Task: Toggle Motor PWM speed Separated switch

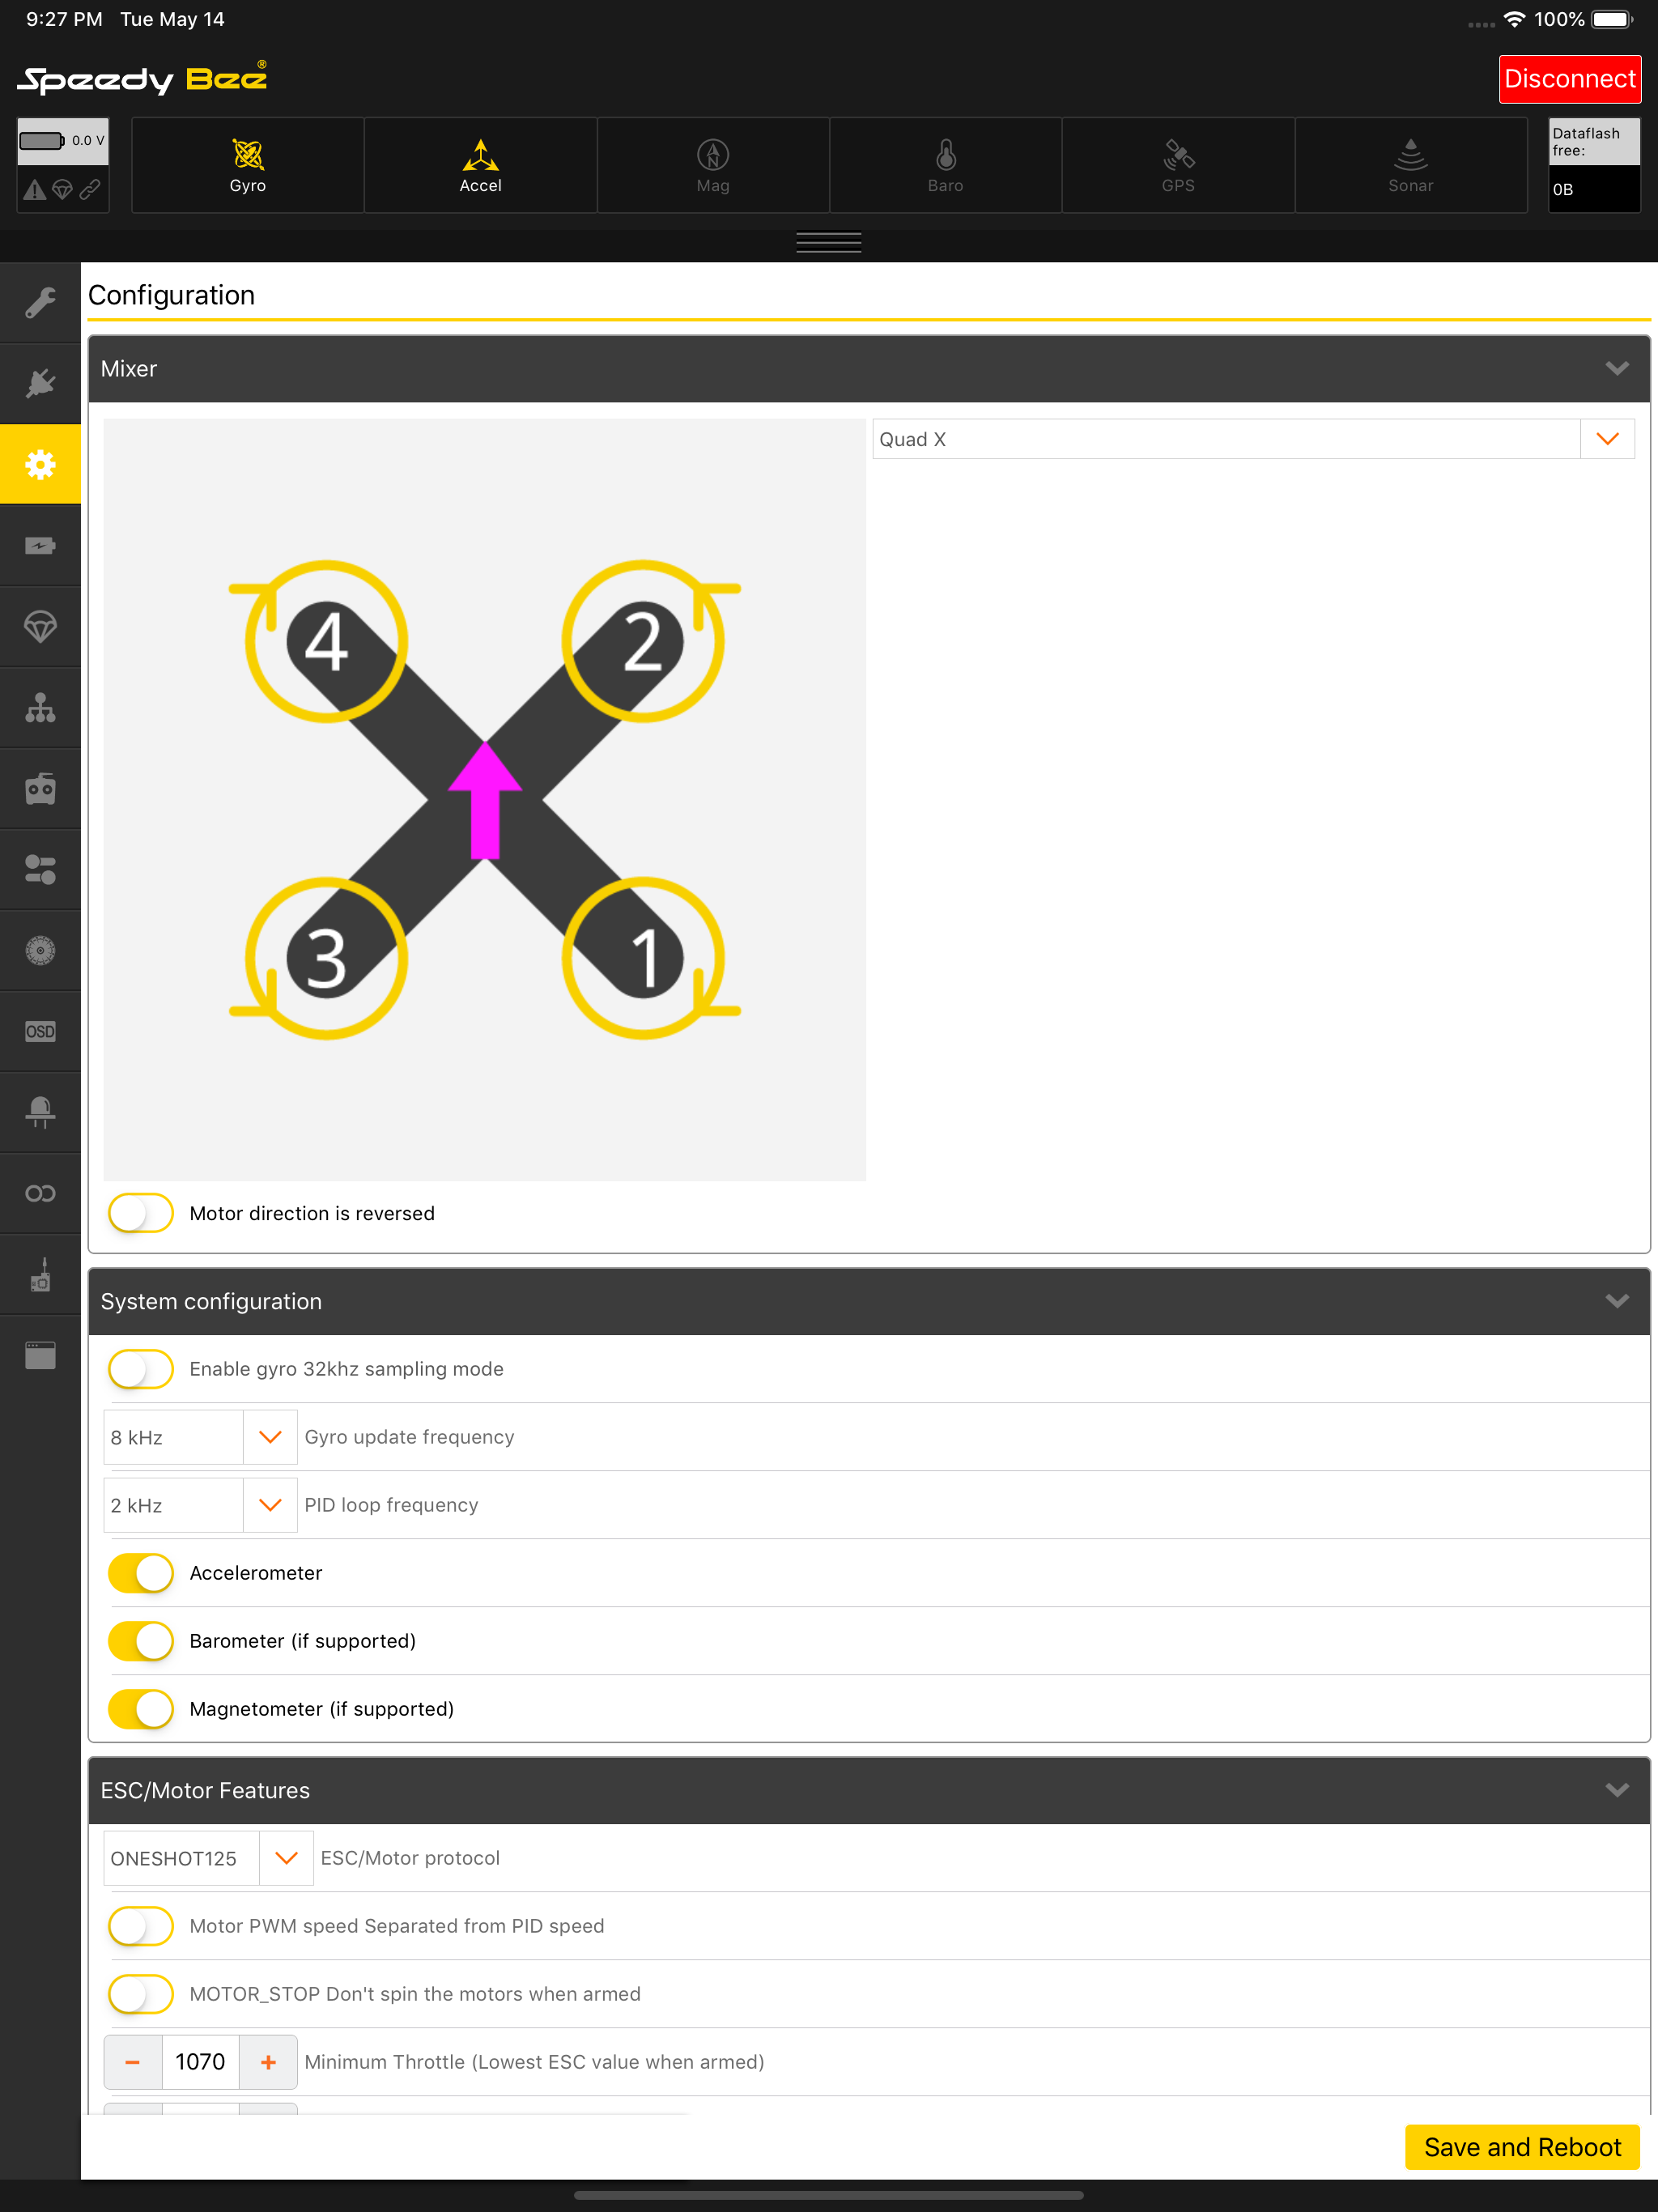Action: 141,1926
